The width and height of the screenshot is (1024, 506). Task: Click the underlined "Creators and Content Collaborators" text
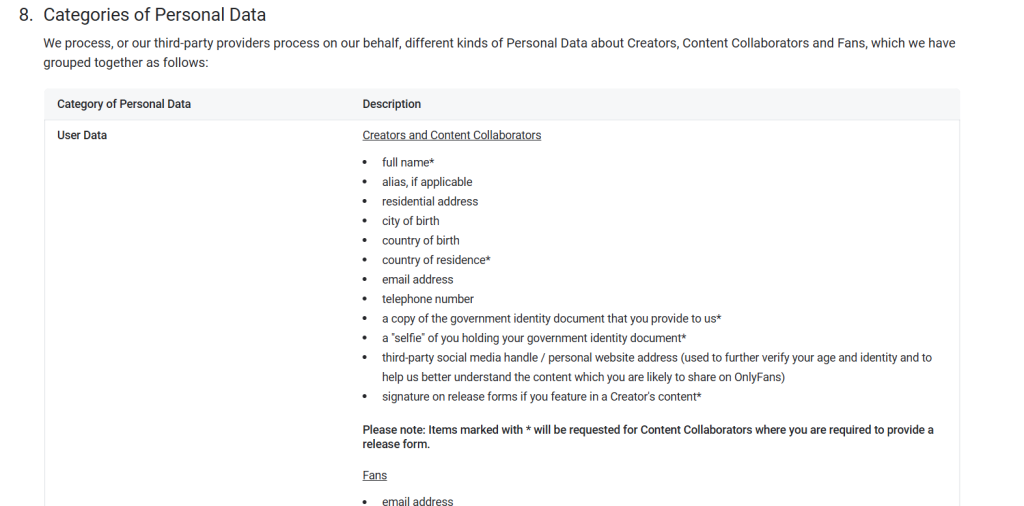pos(451,135)
